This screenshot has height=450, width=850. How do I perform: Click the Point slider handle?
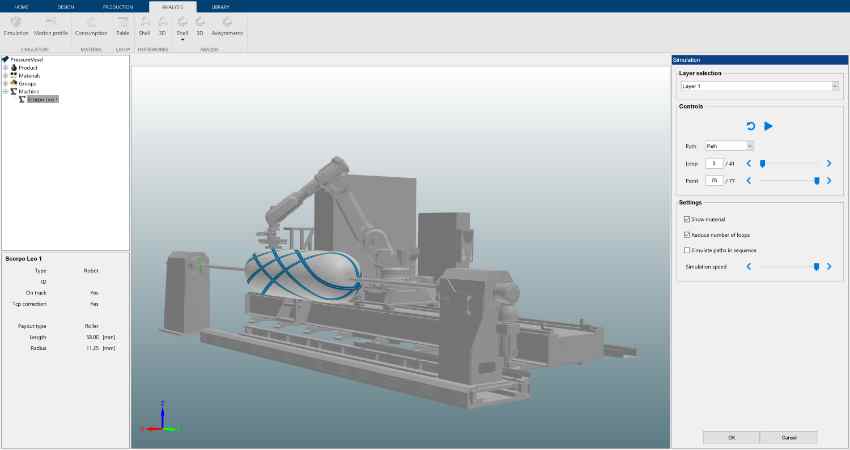tap(817, 181)
